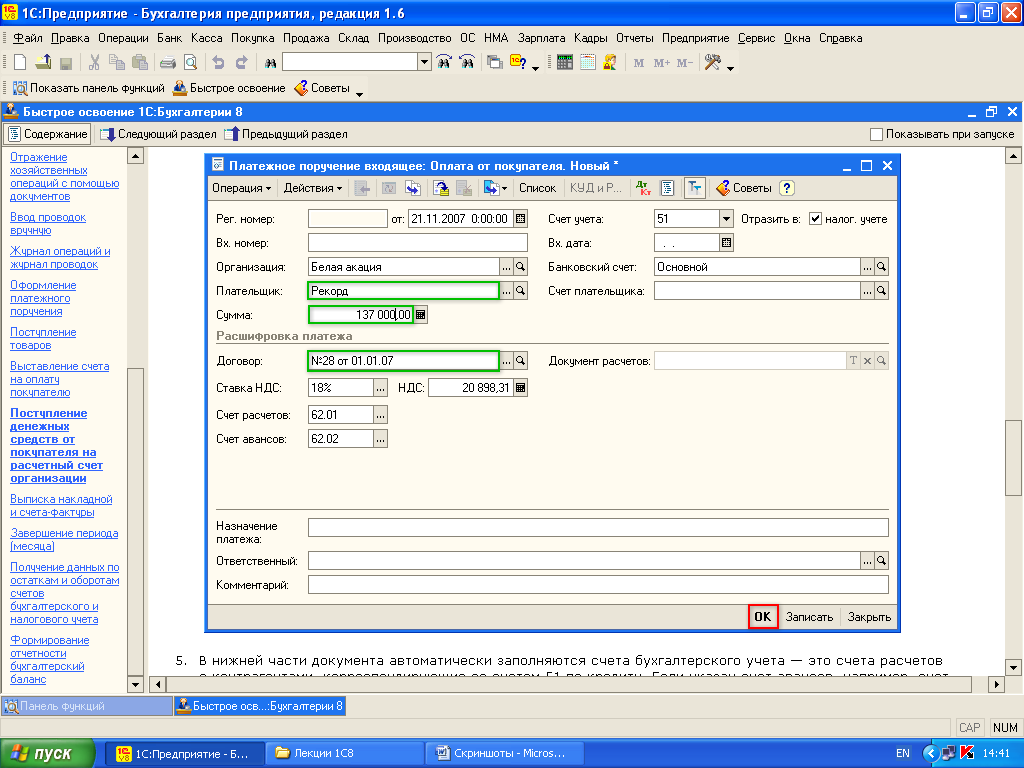Viewport: 1024px width, 768px height.
Task: Click the пуск Start button
Action: pos(47,754)
